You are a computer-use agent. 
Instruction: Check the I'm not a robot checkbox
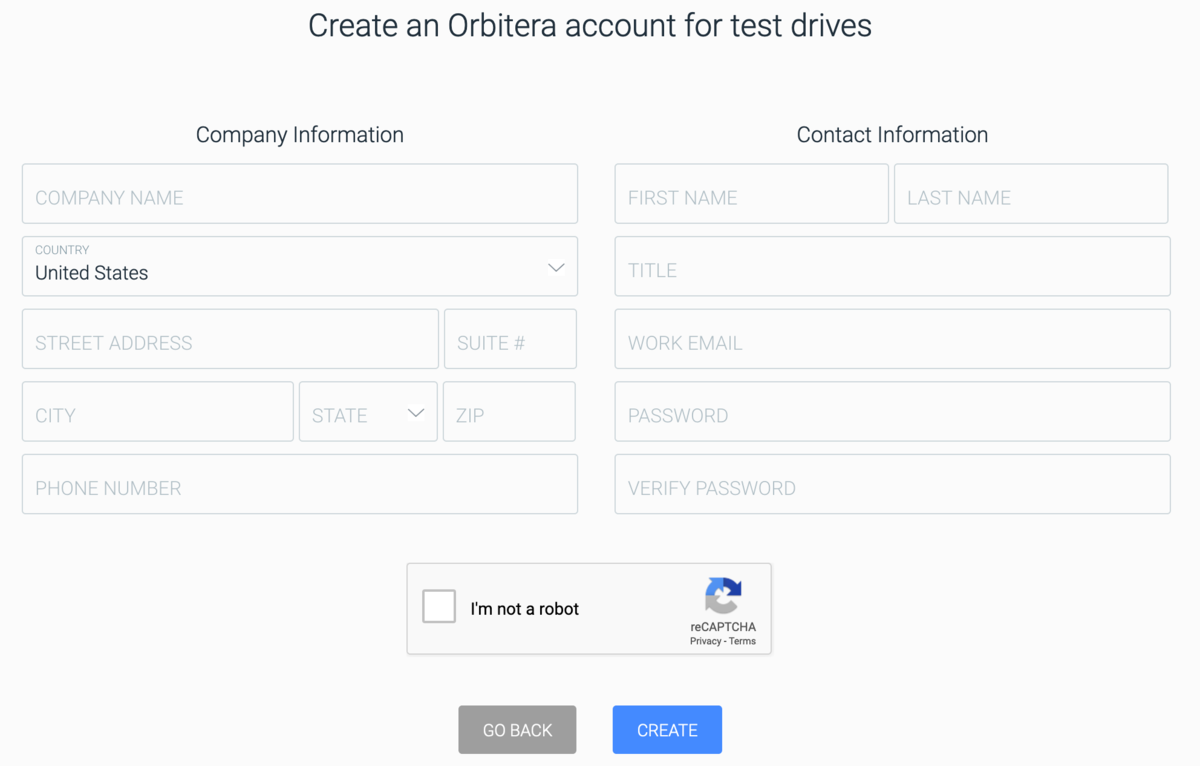439,605
